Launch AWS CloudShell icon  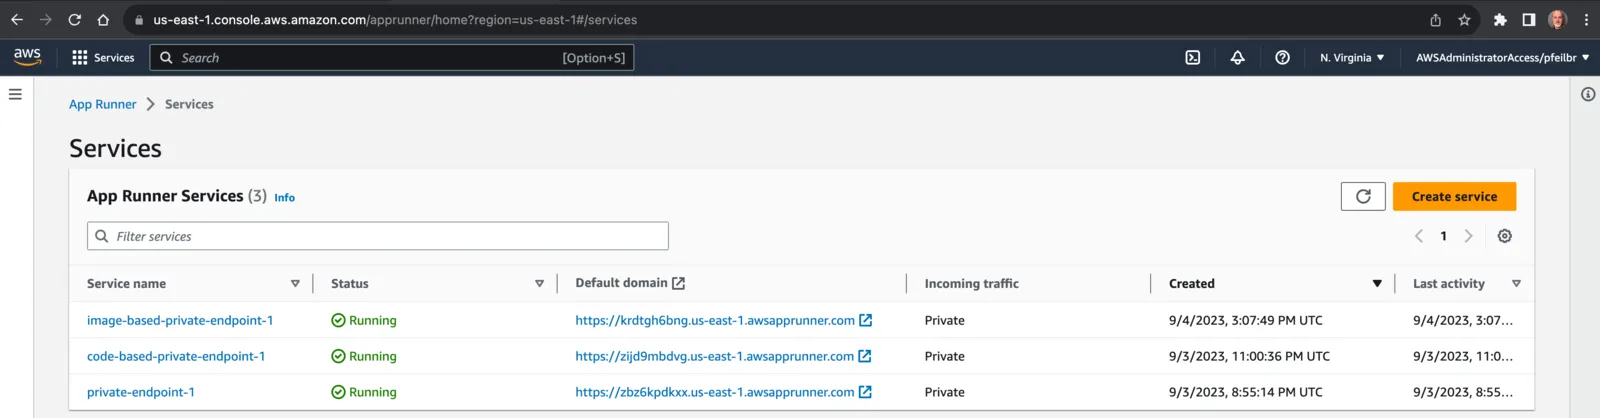(1193, 58)
